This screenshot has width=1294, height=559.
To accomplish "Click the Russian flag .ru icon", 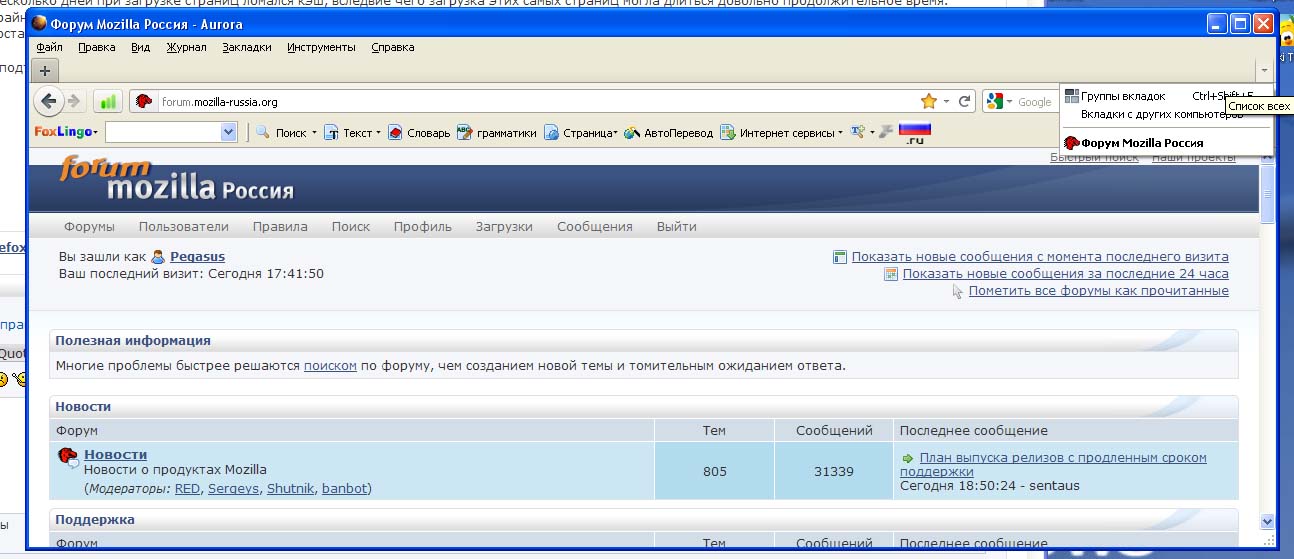I will pos(915,132).
